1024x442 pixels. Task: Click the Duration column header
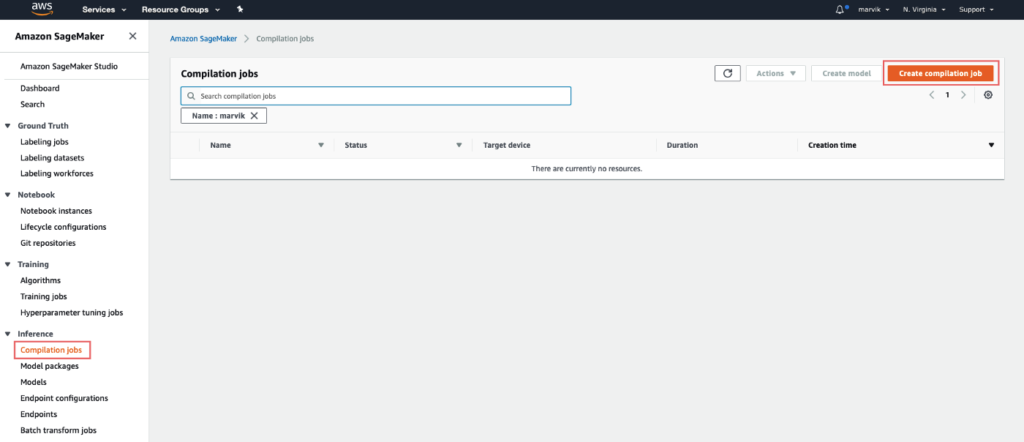pyautogui.click(x=682, y=145)
